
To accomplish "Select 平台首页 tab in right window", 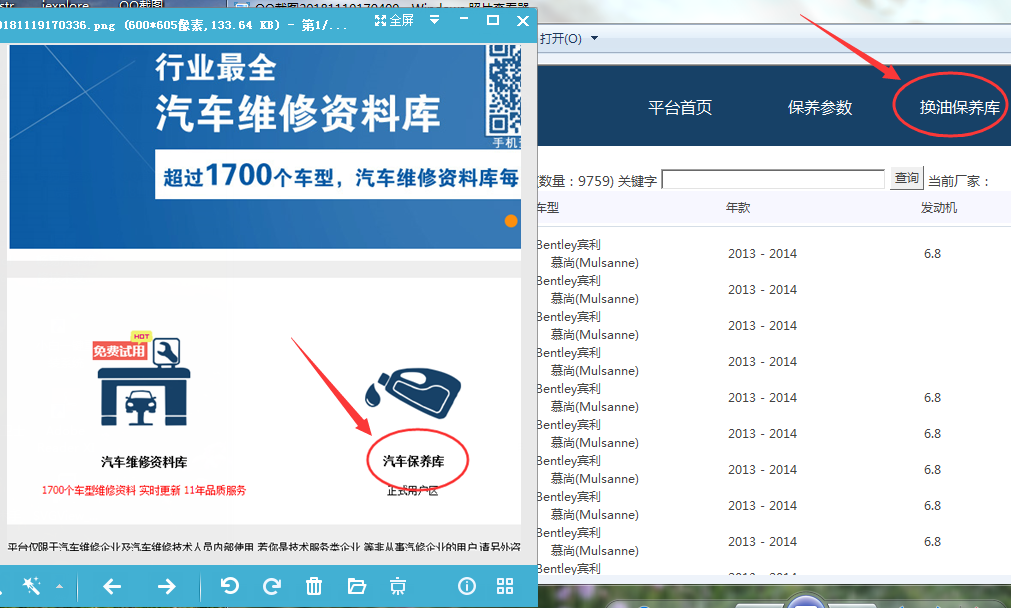I will (680, 108).
